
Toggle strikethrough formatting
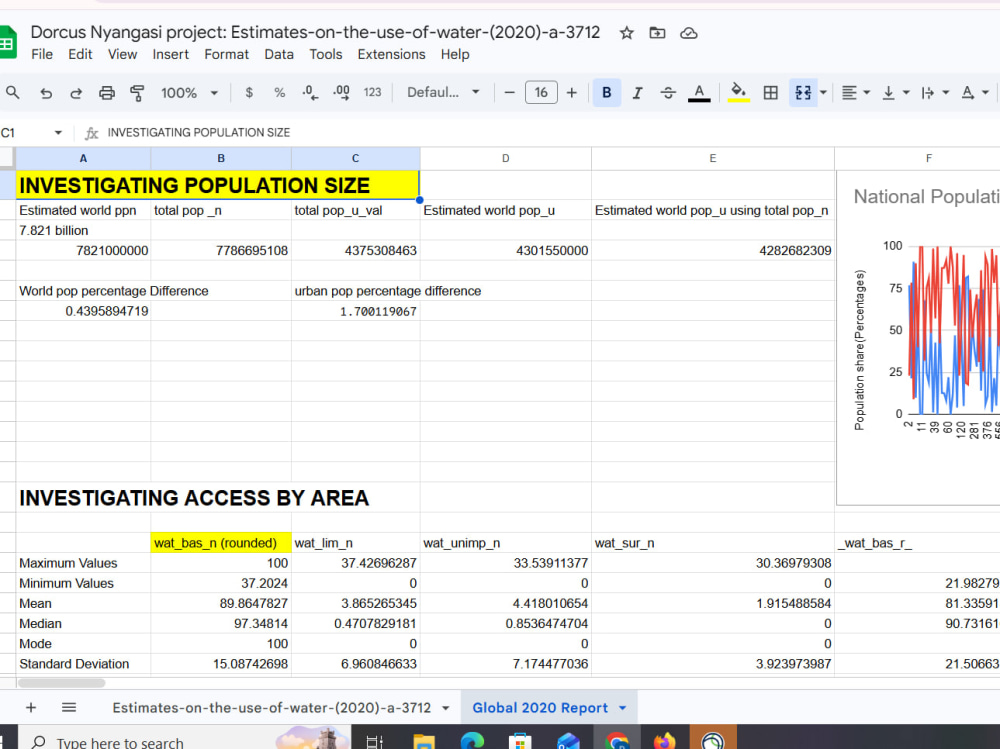[x=668, y=93]
